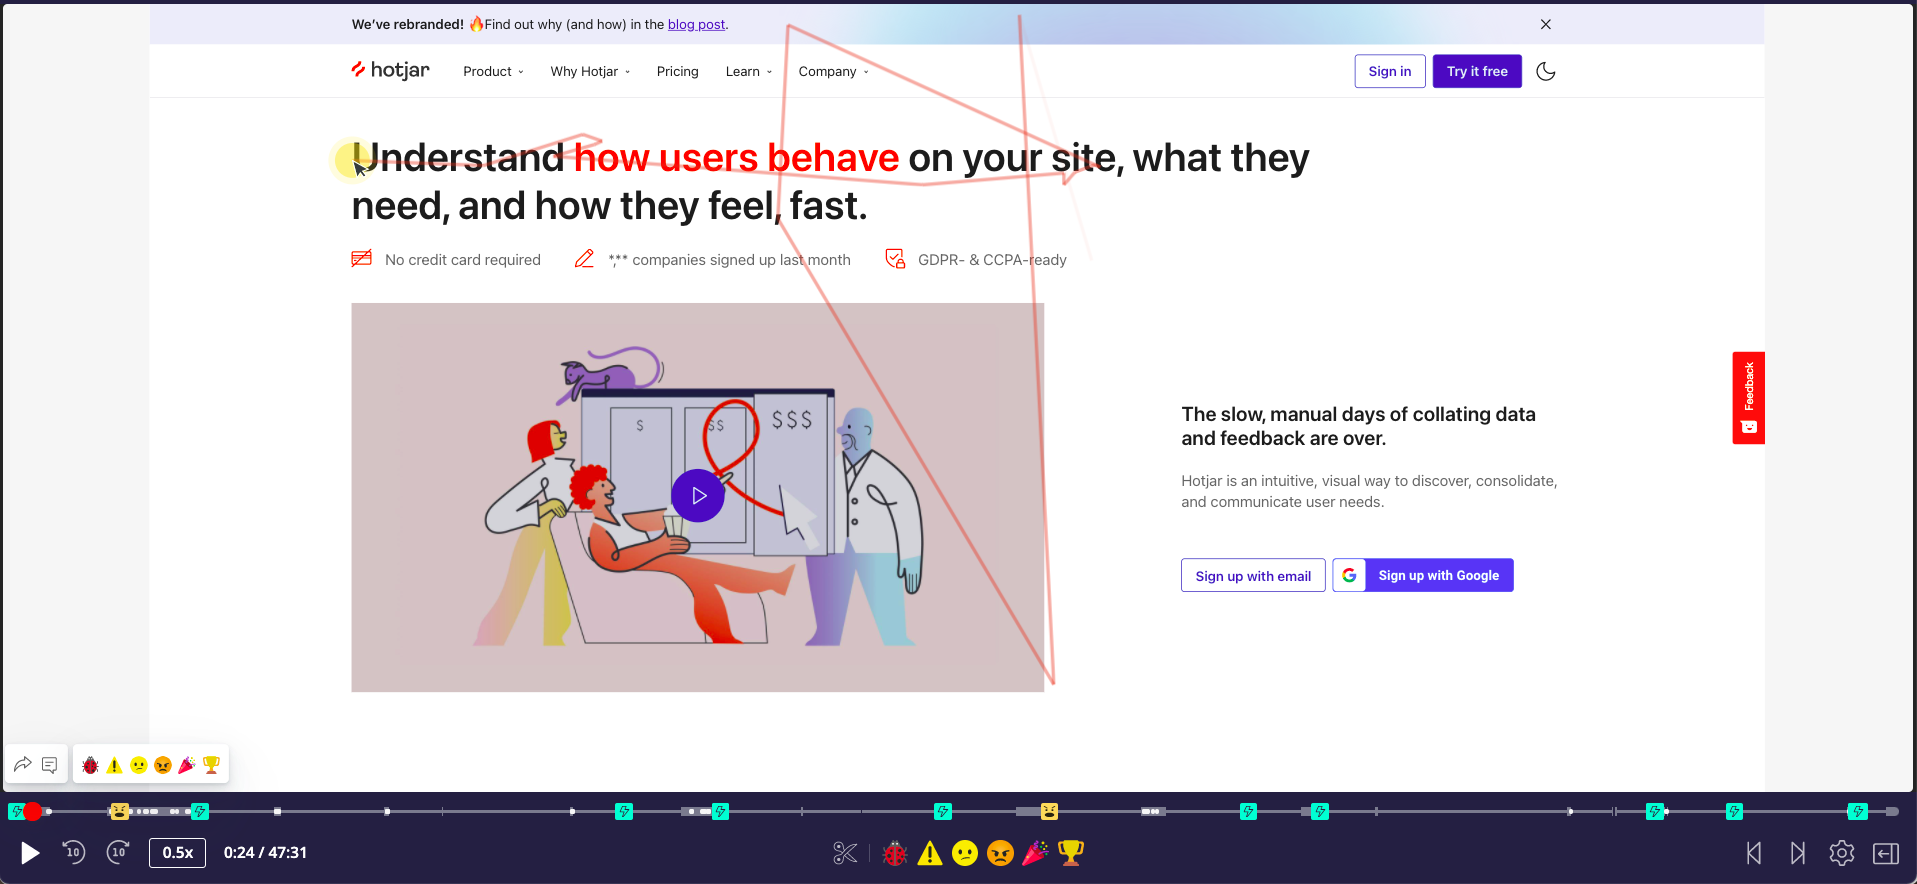The height and width of the screenshot is (884, 1917).
Task: Open the red Feedback side tab
Action: click(x=1748, y=398)
